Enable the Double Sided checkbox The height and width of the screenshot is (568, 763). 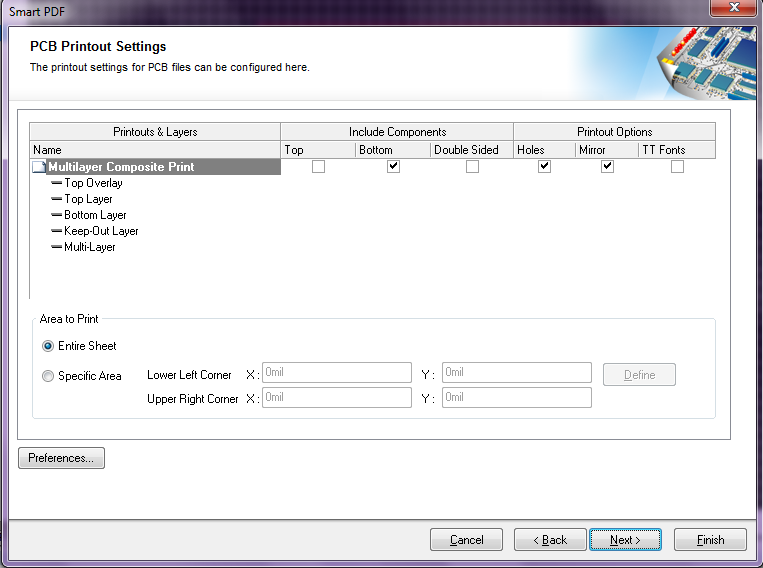pos(472,166)
